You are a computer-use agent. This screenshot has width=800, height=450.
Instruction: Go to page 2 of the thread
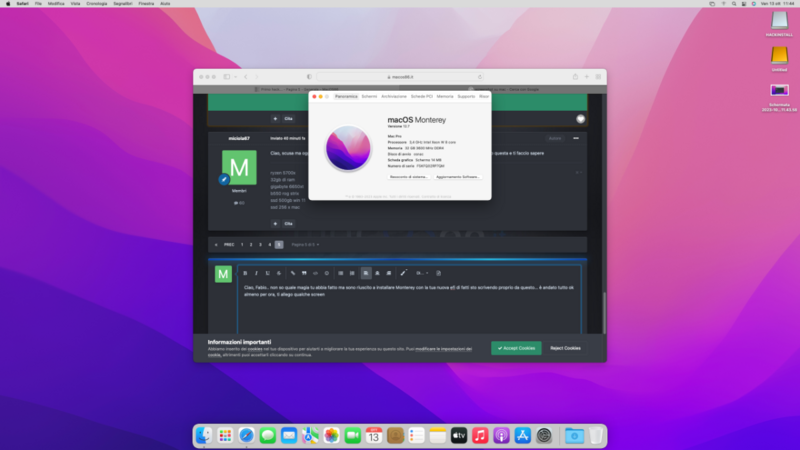(251, 244)
